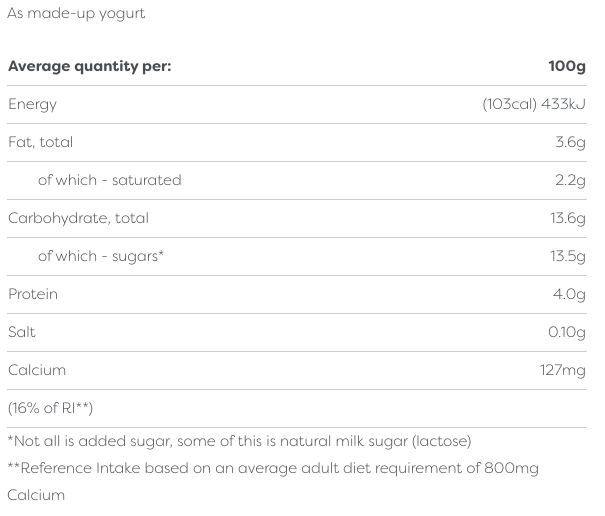Click the 4.0g protein value

coord(570,295)
